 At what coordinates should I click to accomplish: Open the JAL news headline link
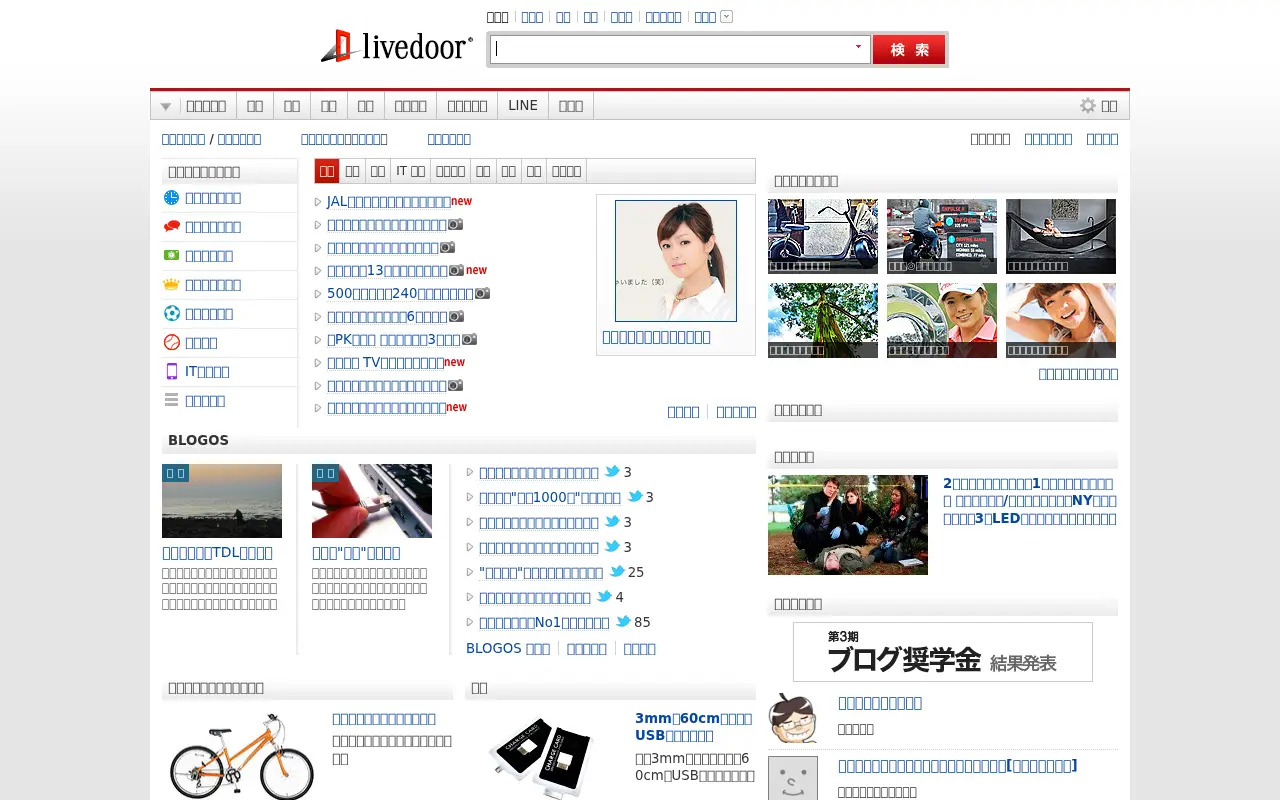(389, 201)
